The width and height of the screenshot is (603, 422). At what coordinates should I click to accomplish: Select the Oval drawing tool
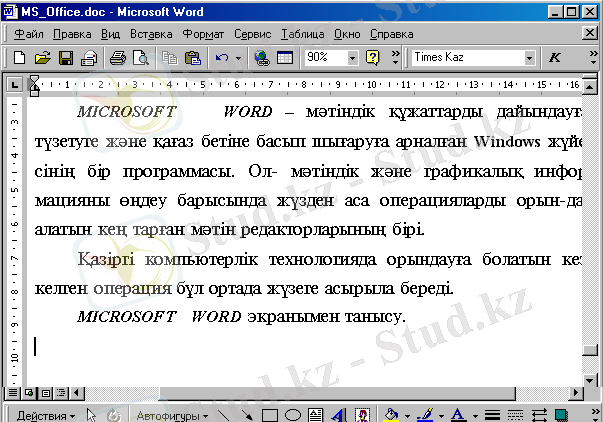[x=293, y=414]
